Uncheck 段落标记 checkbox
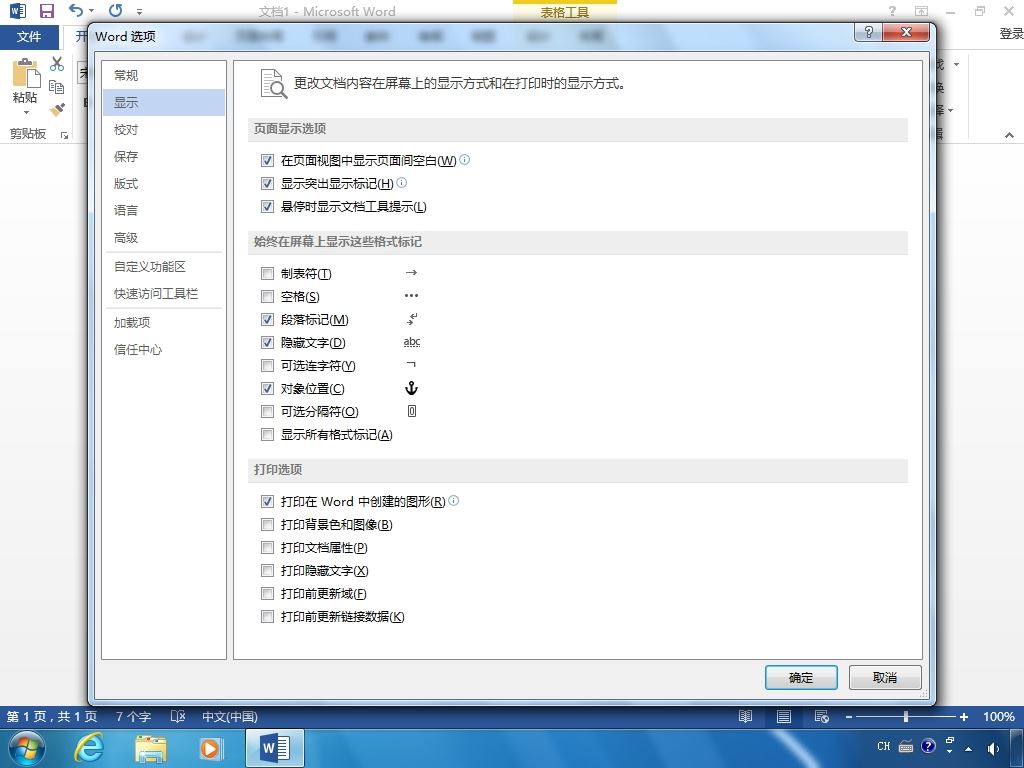The height and width of the screenshot is (768, 1024). (x=267, y=319)
